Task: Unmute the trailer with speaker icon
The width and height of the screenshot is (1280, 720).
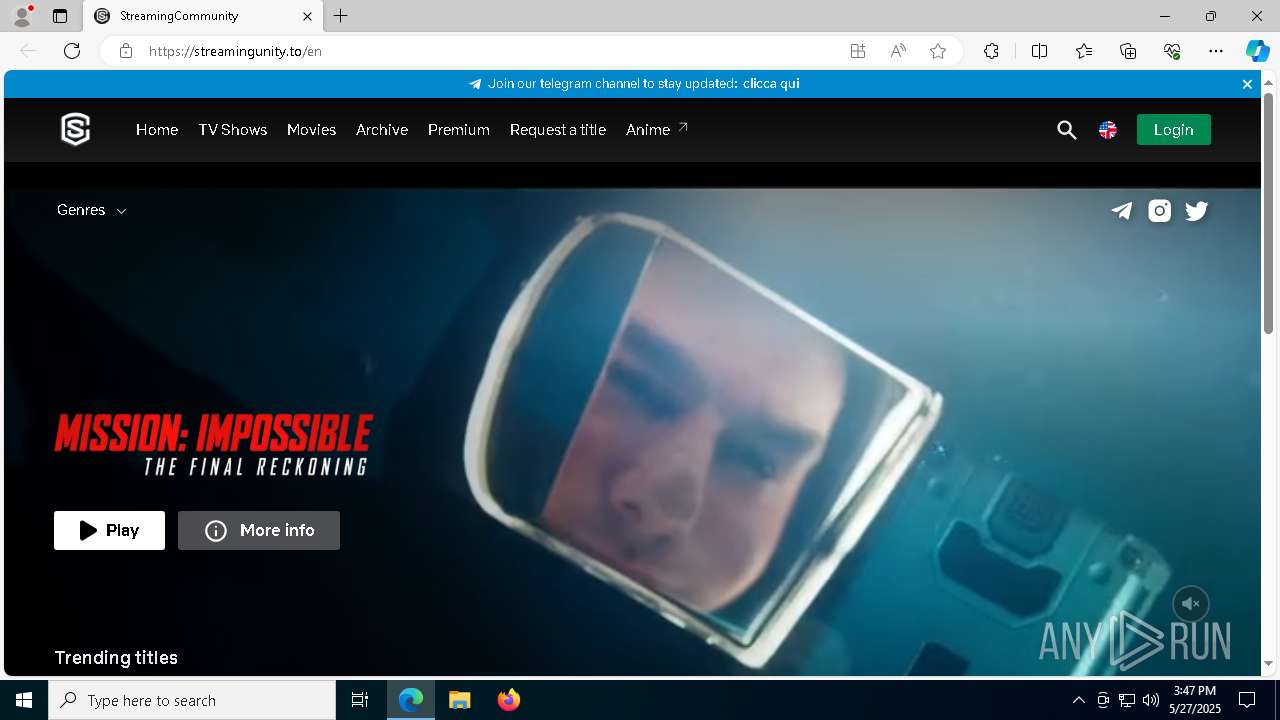Action: point(1190,604)
